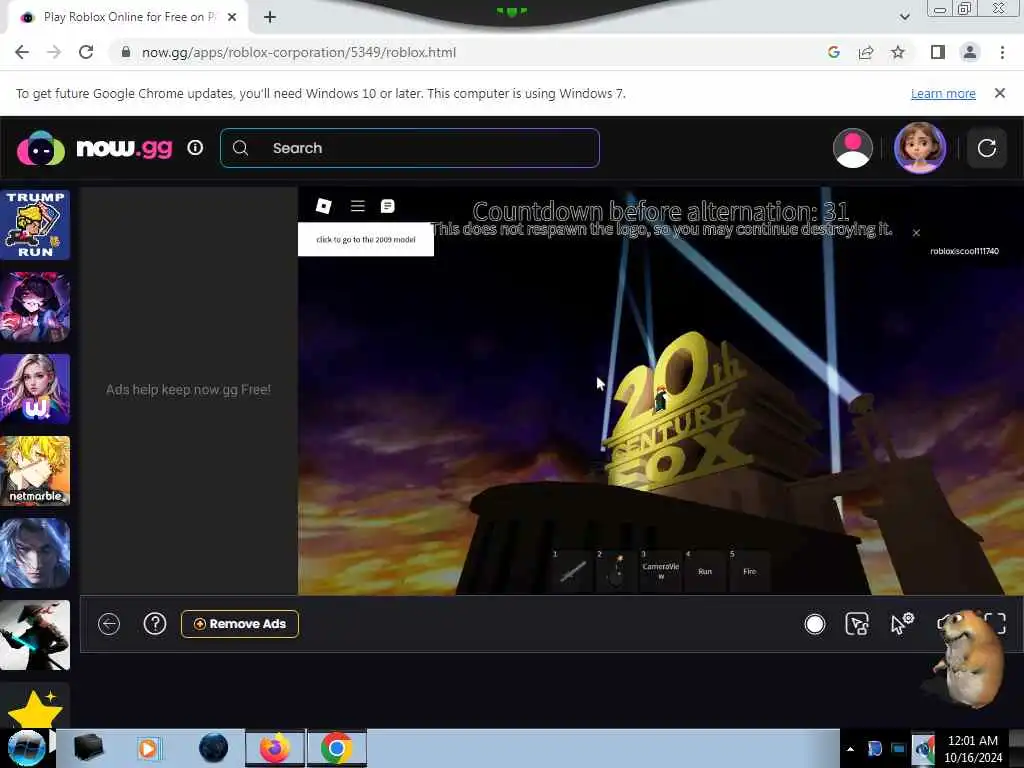Click the Chrome back arrow
This screenshot has height=768, width=1024.
[22, 52]
